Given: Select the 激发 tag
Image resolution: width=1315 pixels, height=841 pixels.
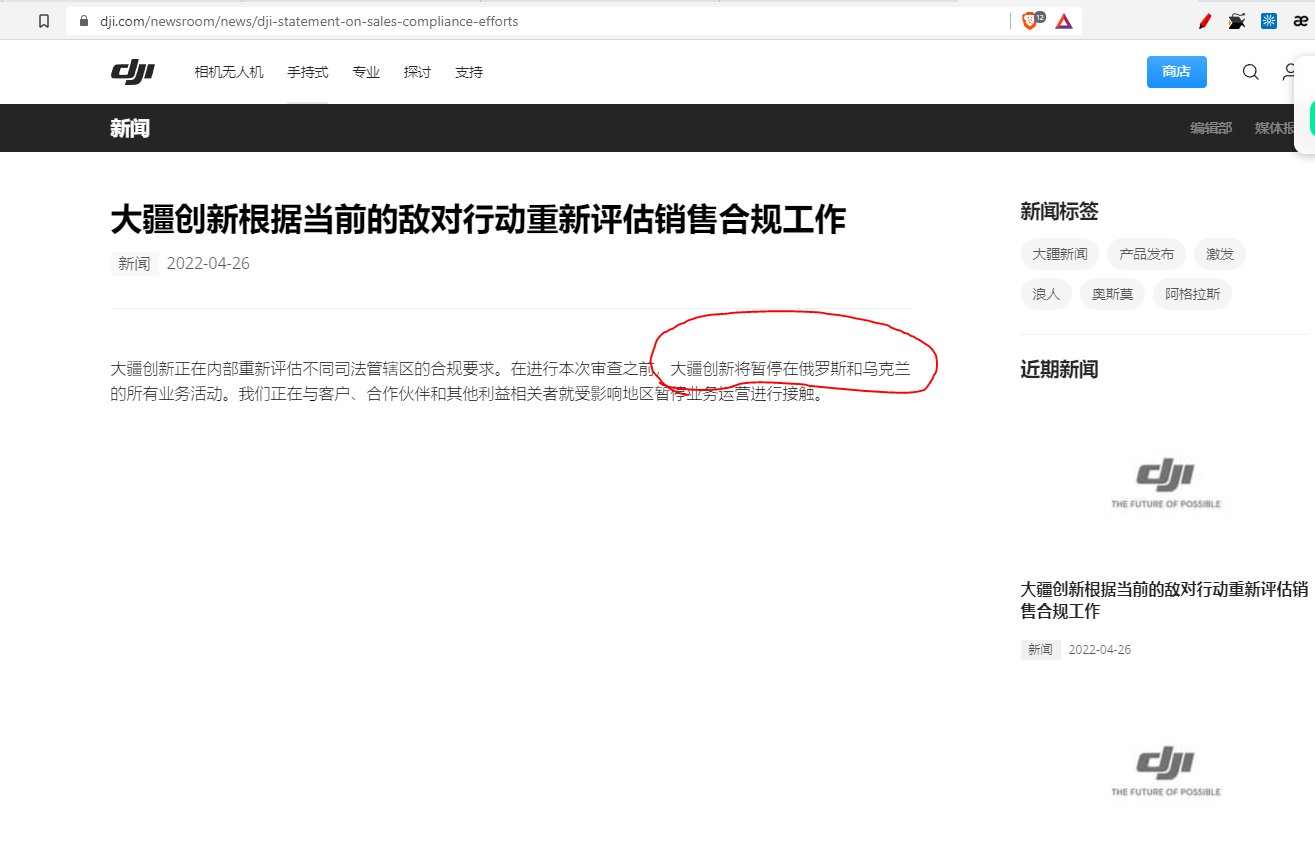Looking at the screenshot, I should [1220, 254].
